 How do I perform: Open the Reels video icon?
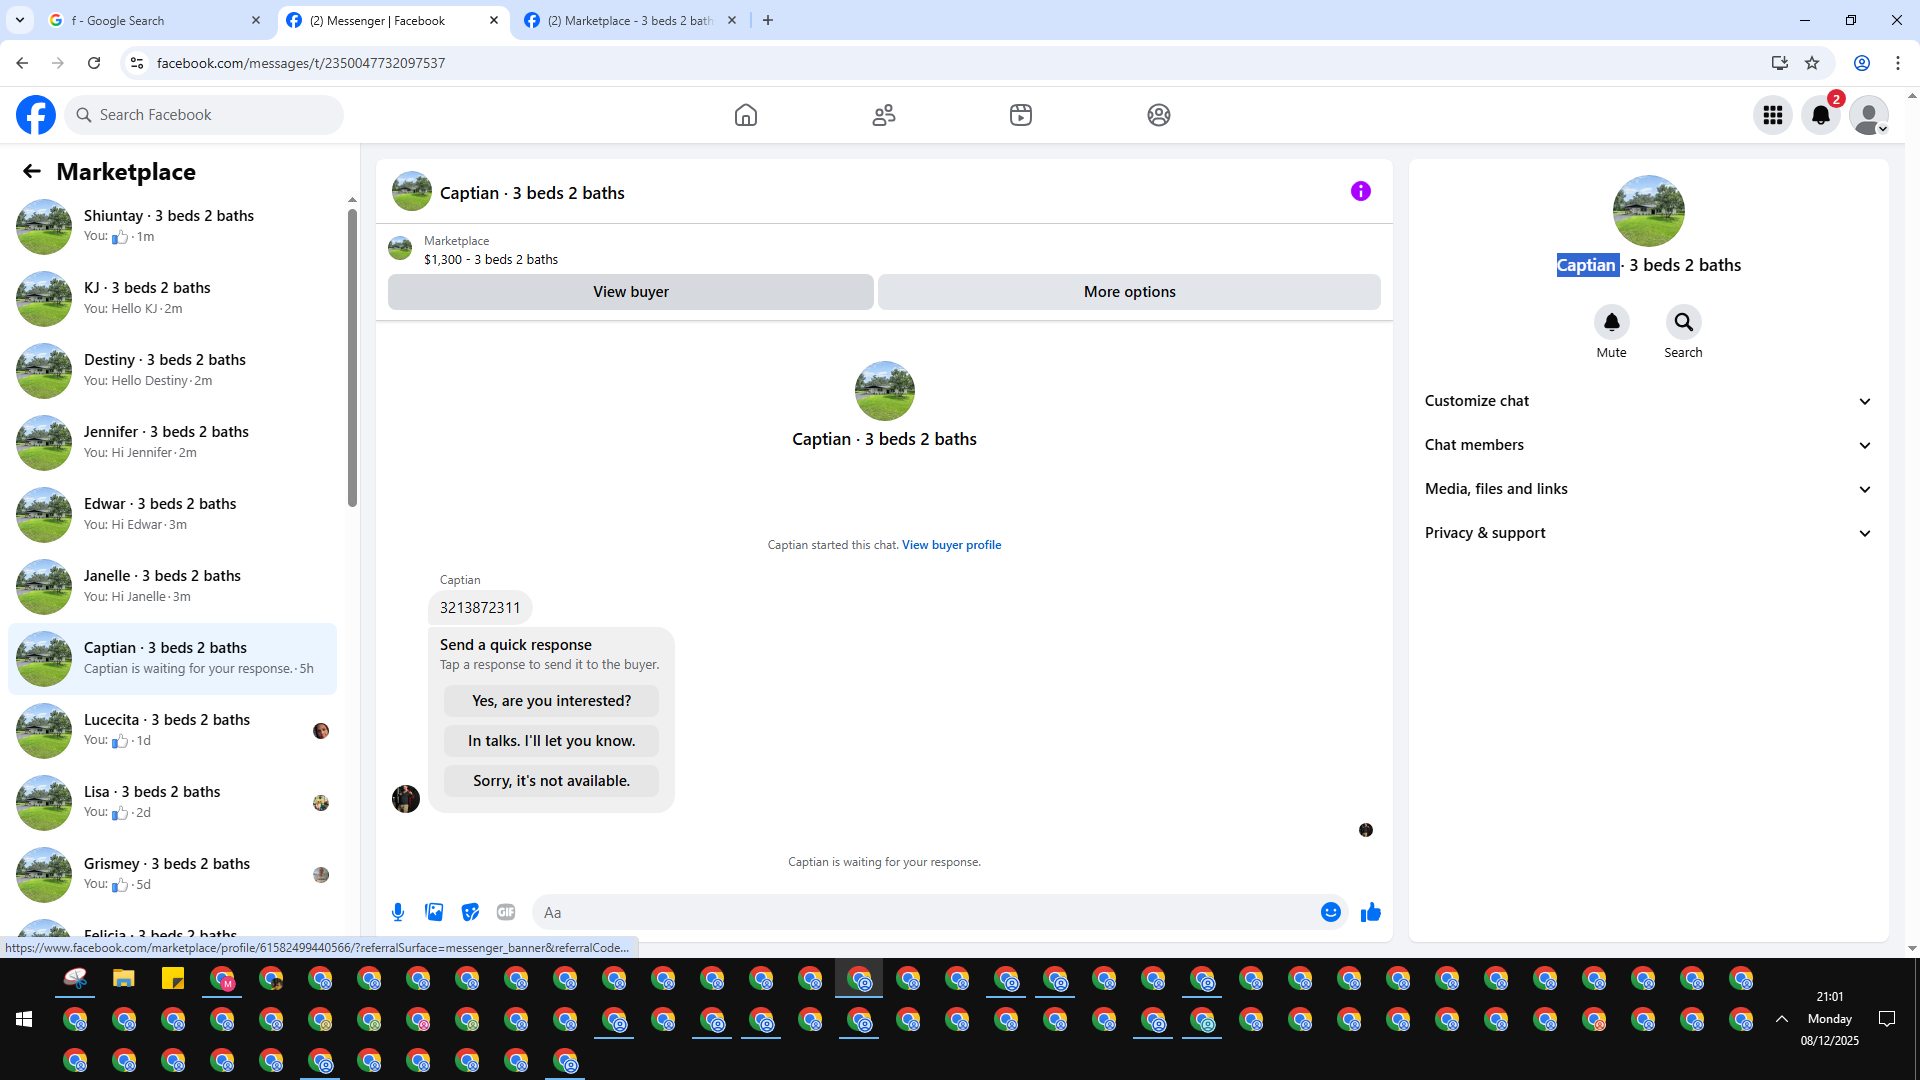[1021, 115]
